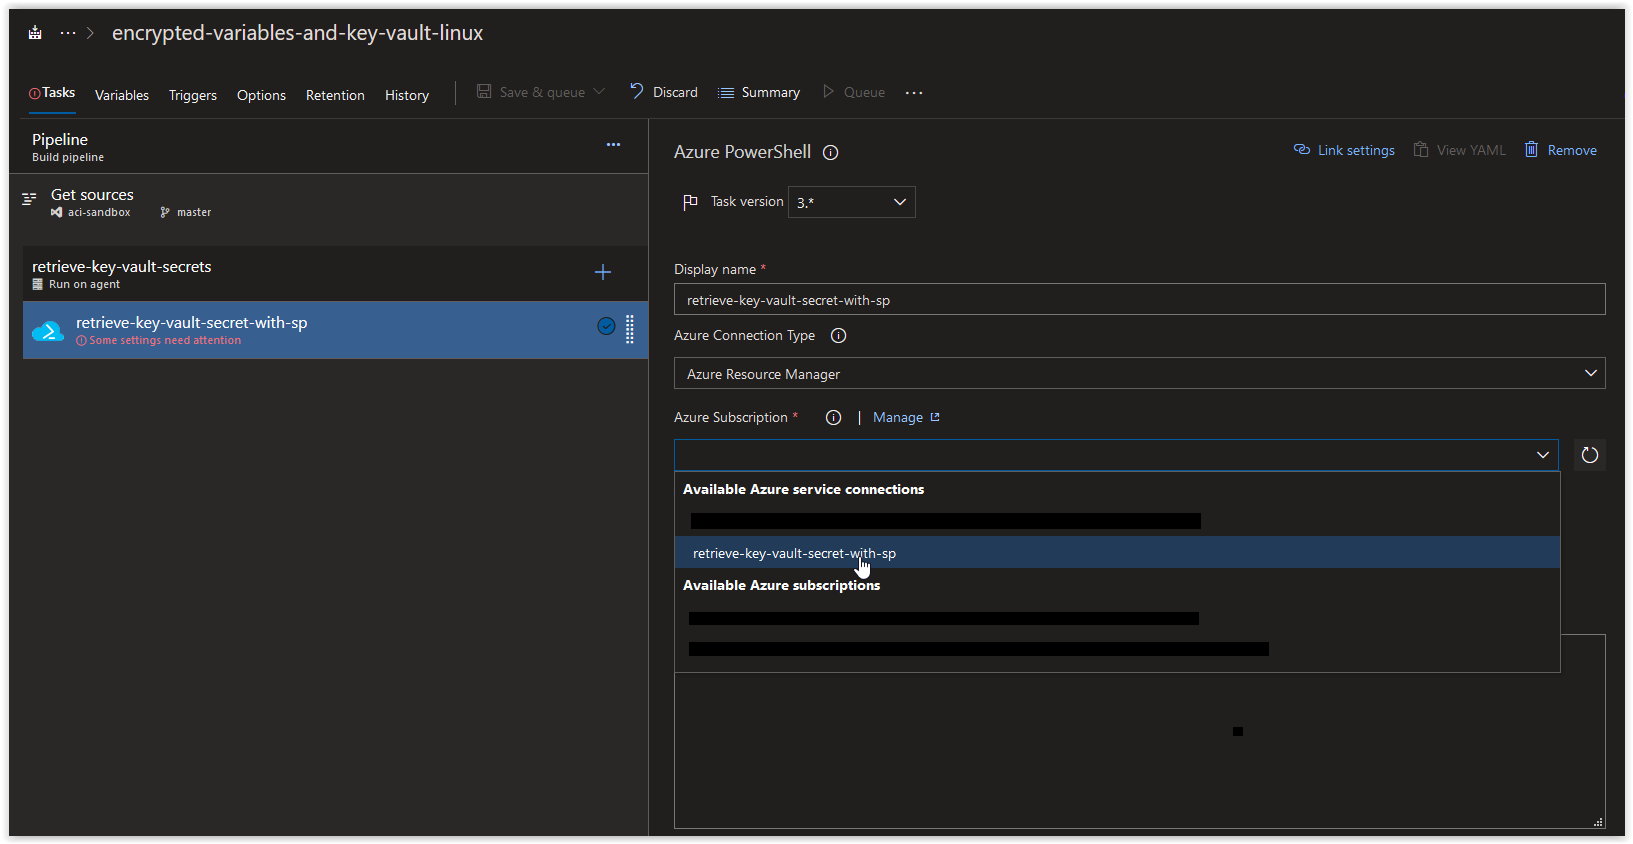
Task: Open the toolbar more actions ellipsis
Action: tap(914, 93)
